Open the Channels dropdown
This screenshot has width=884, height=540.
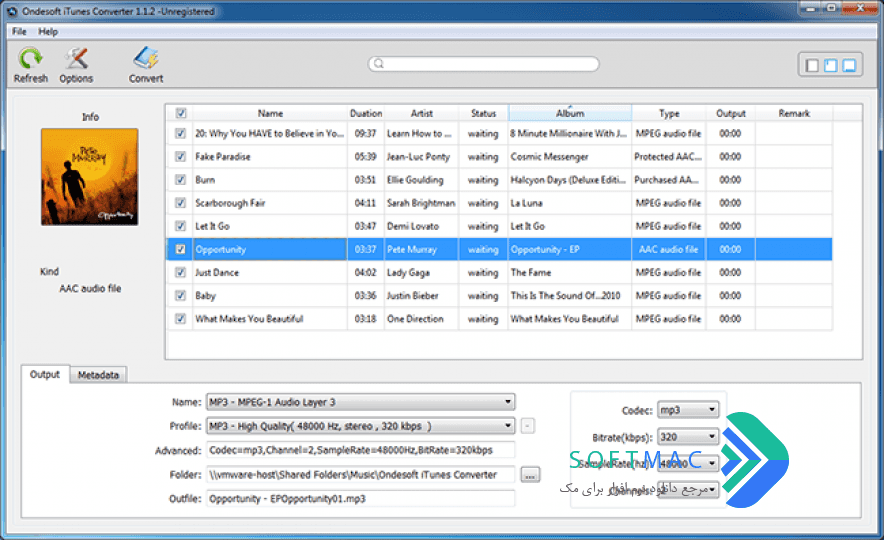[x=688, y=489]
